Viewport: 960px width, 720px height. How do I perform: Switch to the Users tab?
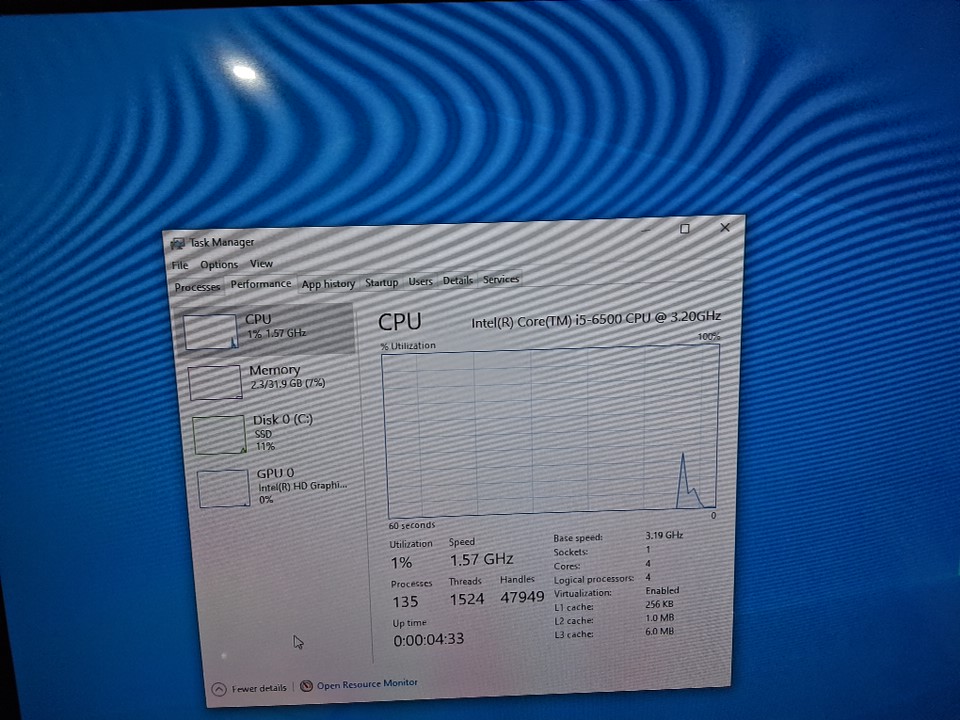coord(420,282)
